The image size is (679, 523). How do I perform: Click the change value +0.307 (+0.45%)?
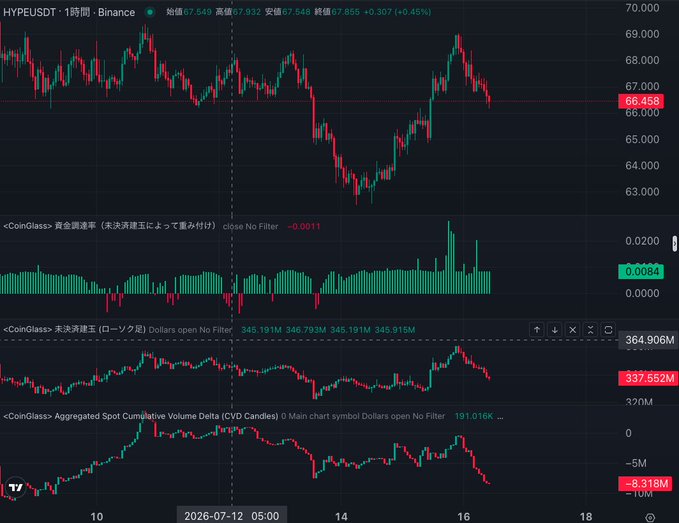(397, 12)
